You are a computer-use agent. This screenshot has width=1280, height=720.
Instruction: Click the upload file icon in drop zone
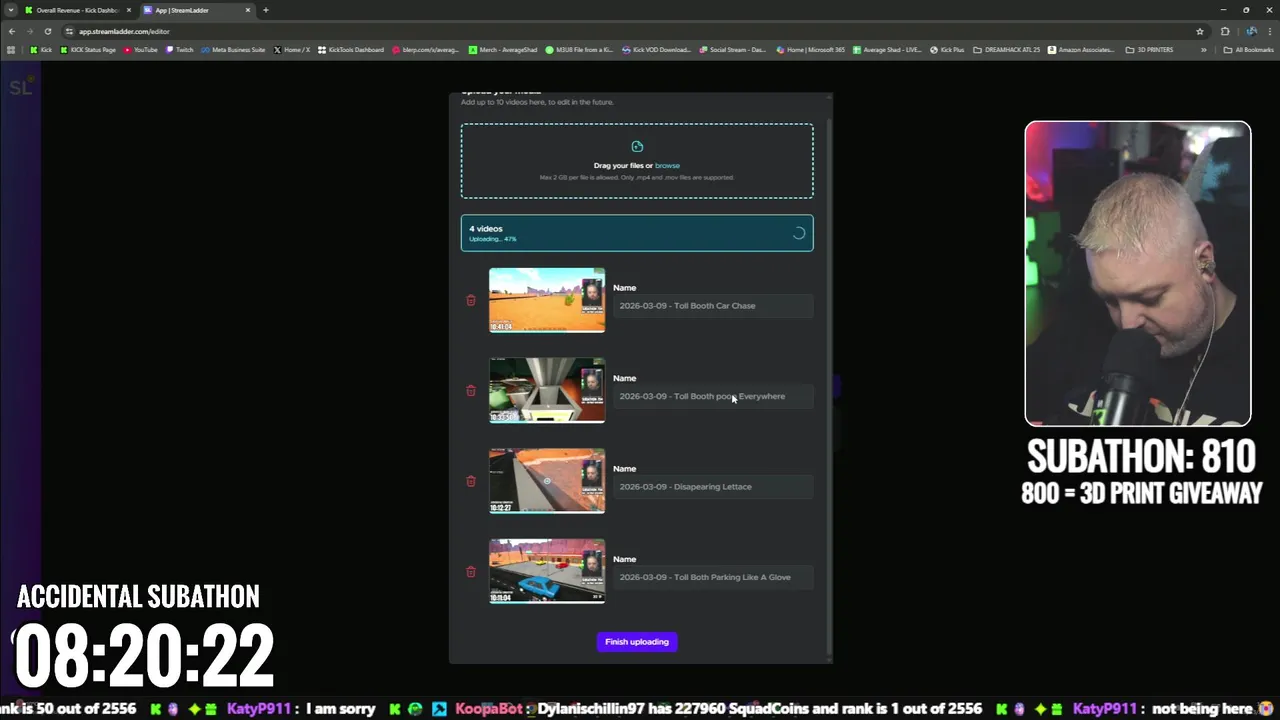[x=637, y=147]
